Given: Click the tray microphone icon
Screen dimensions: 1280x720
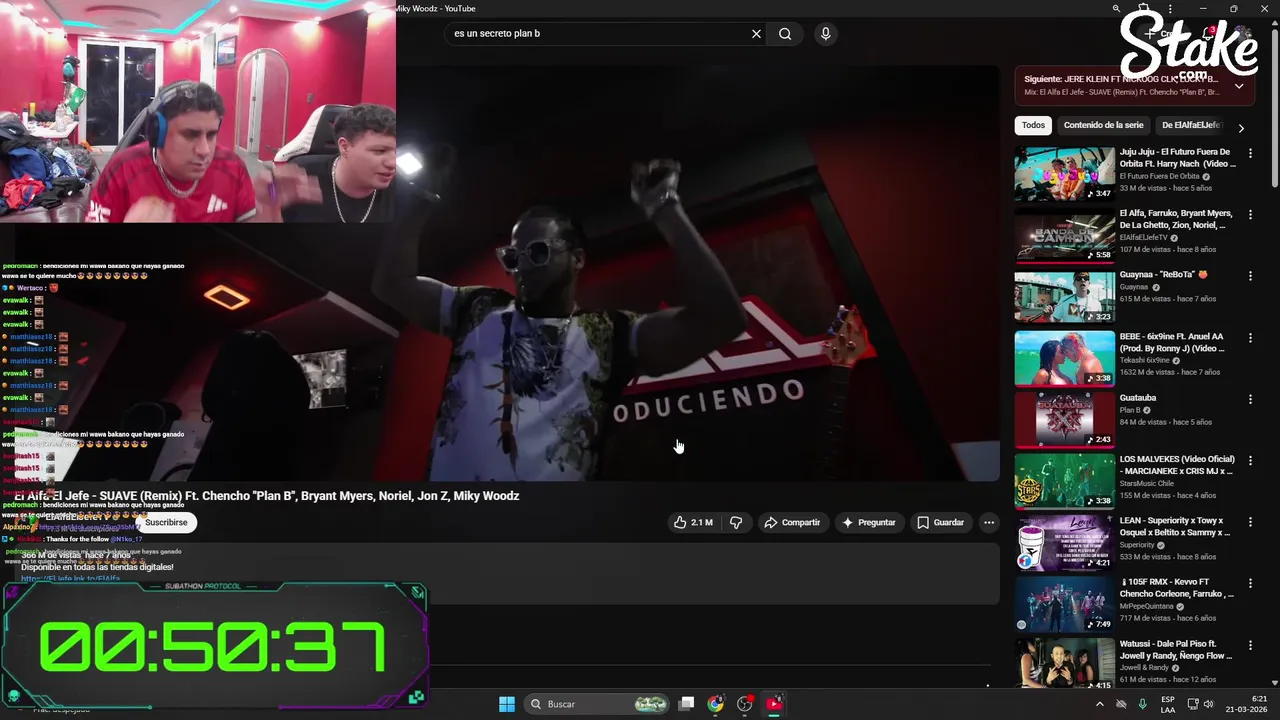Looking at the screenshot, I should (x=1142, y=704).
